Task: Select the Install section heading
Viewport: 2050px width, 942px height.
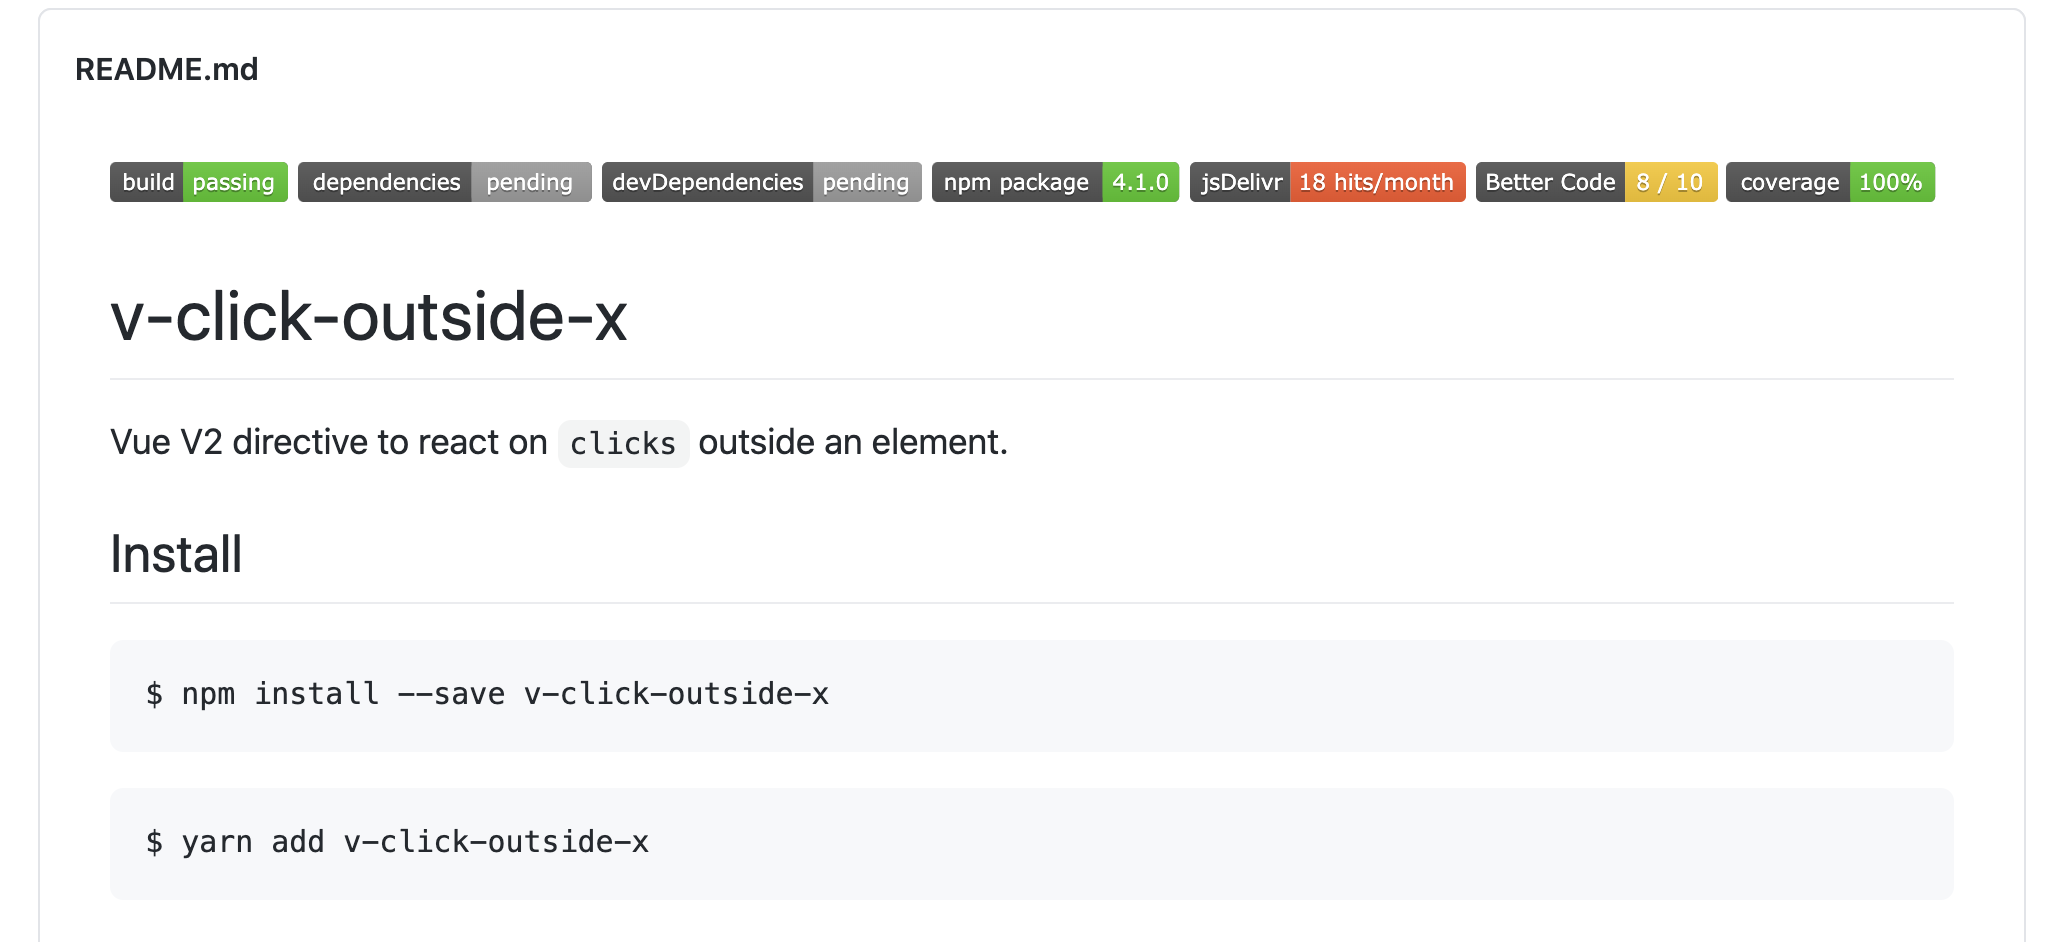Action: point(176,554)
